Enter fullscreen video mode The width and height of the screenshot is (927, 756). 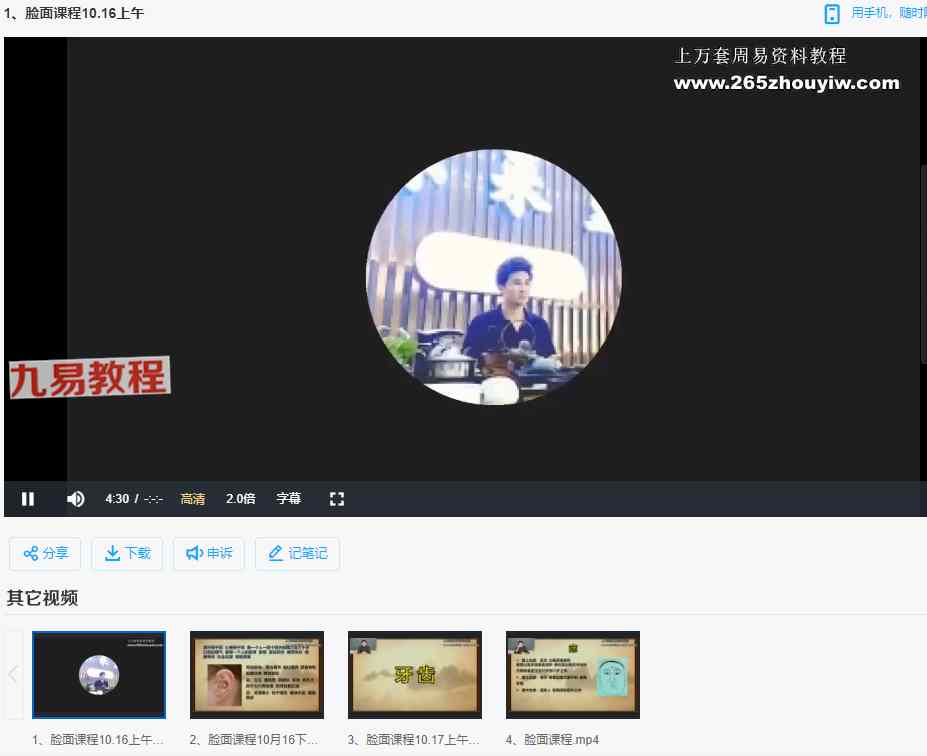coord(337,499)
